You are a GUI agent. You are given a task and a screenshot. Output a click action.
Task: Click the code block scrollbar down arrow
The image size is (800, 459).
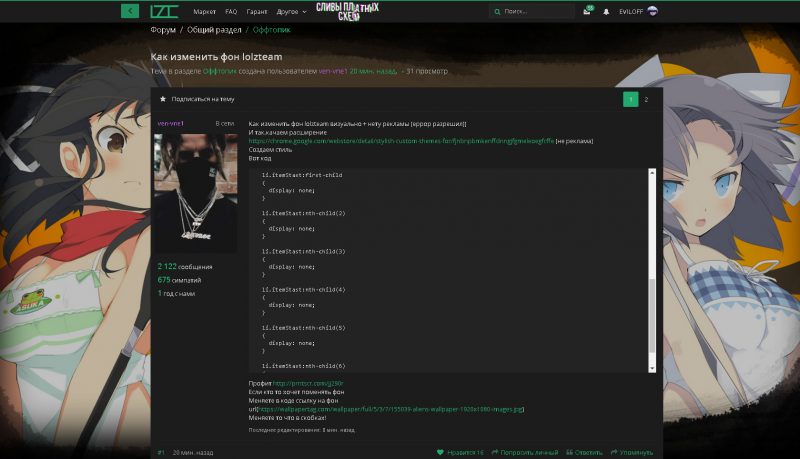coord(652,368)
